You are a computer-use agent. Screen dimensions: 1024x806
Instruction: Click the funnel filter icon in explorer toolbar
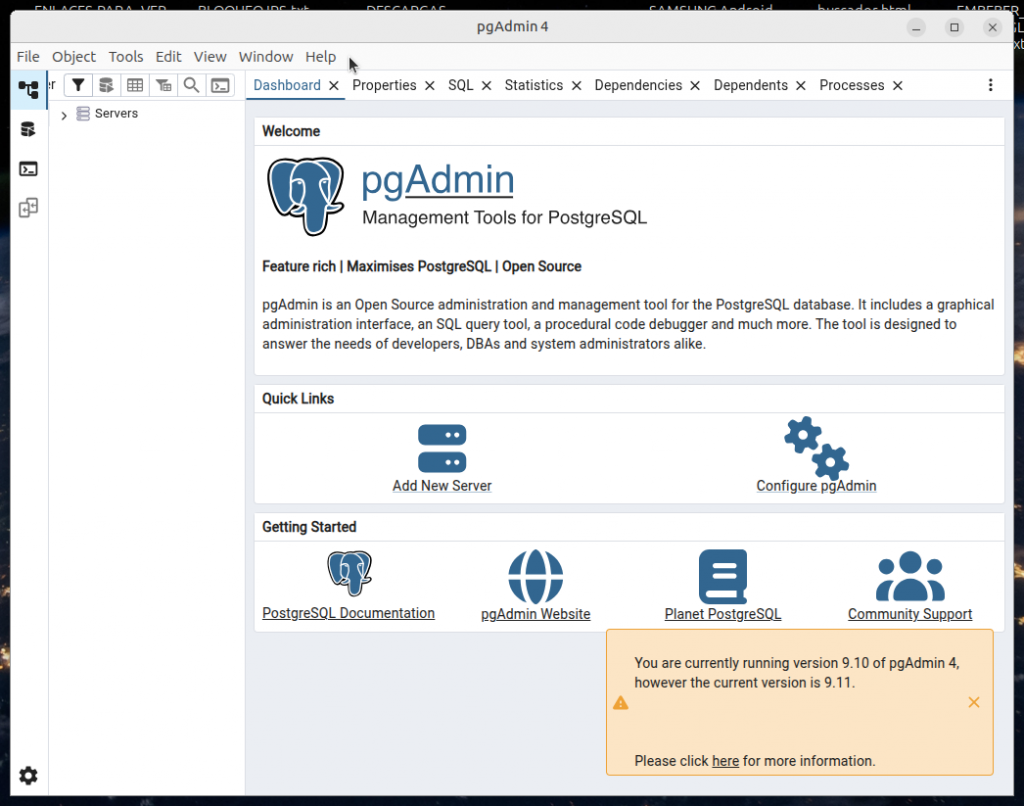(x=77, y=85)
